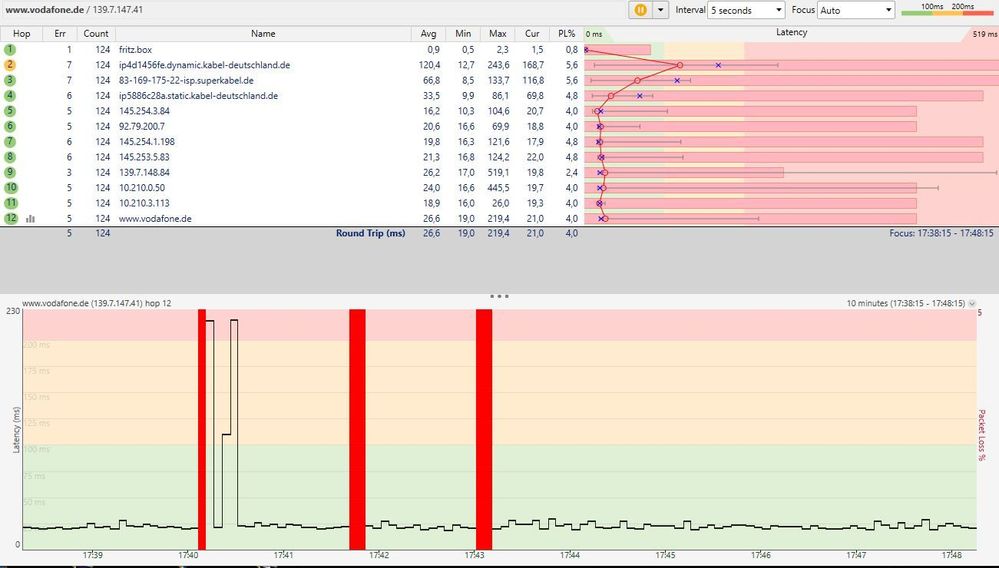Sort by the Name column header
The width and height of the screenshot is (999, 568).
pyautogui.click(x=263, y=34)
